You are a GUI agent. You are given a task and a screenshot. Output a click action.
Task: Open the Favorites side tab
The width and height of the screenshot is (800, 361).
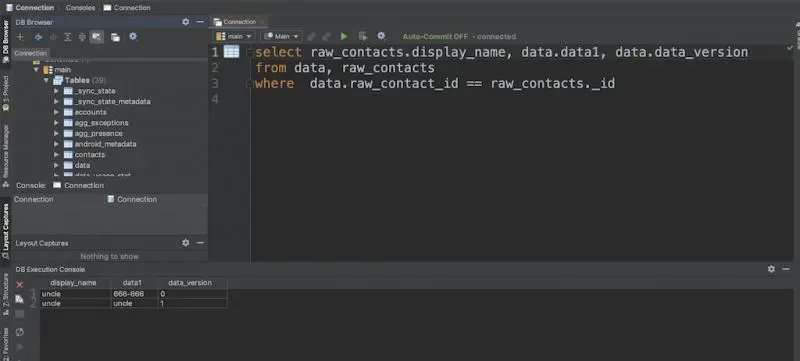[x=6, y=343]
